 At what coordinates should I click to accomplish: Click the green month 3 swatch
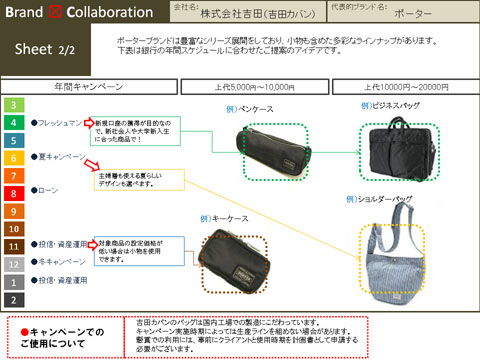point(14,105)
